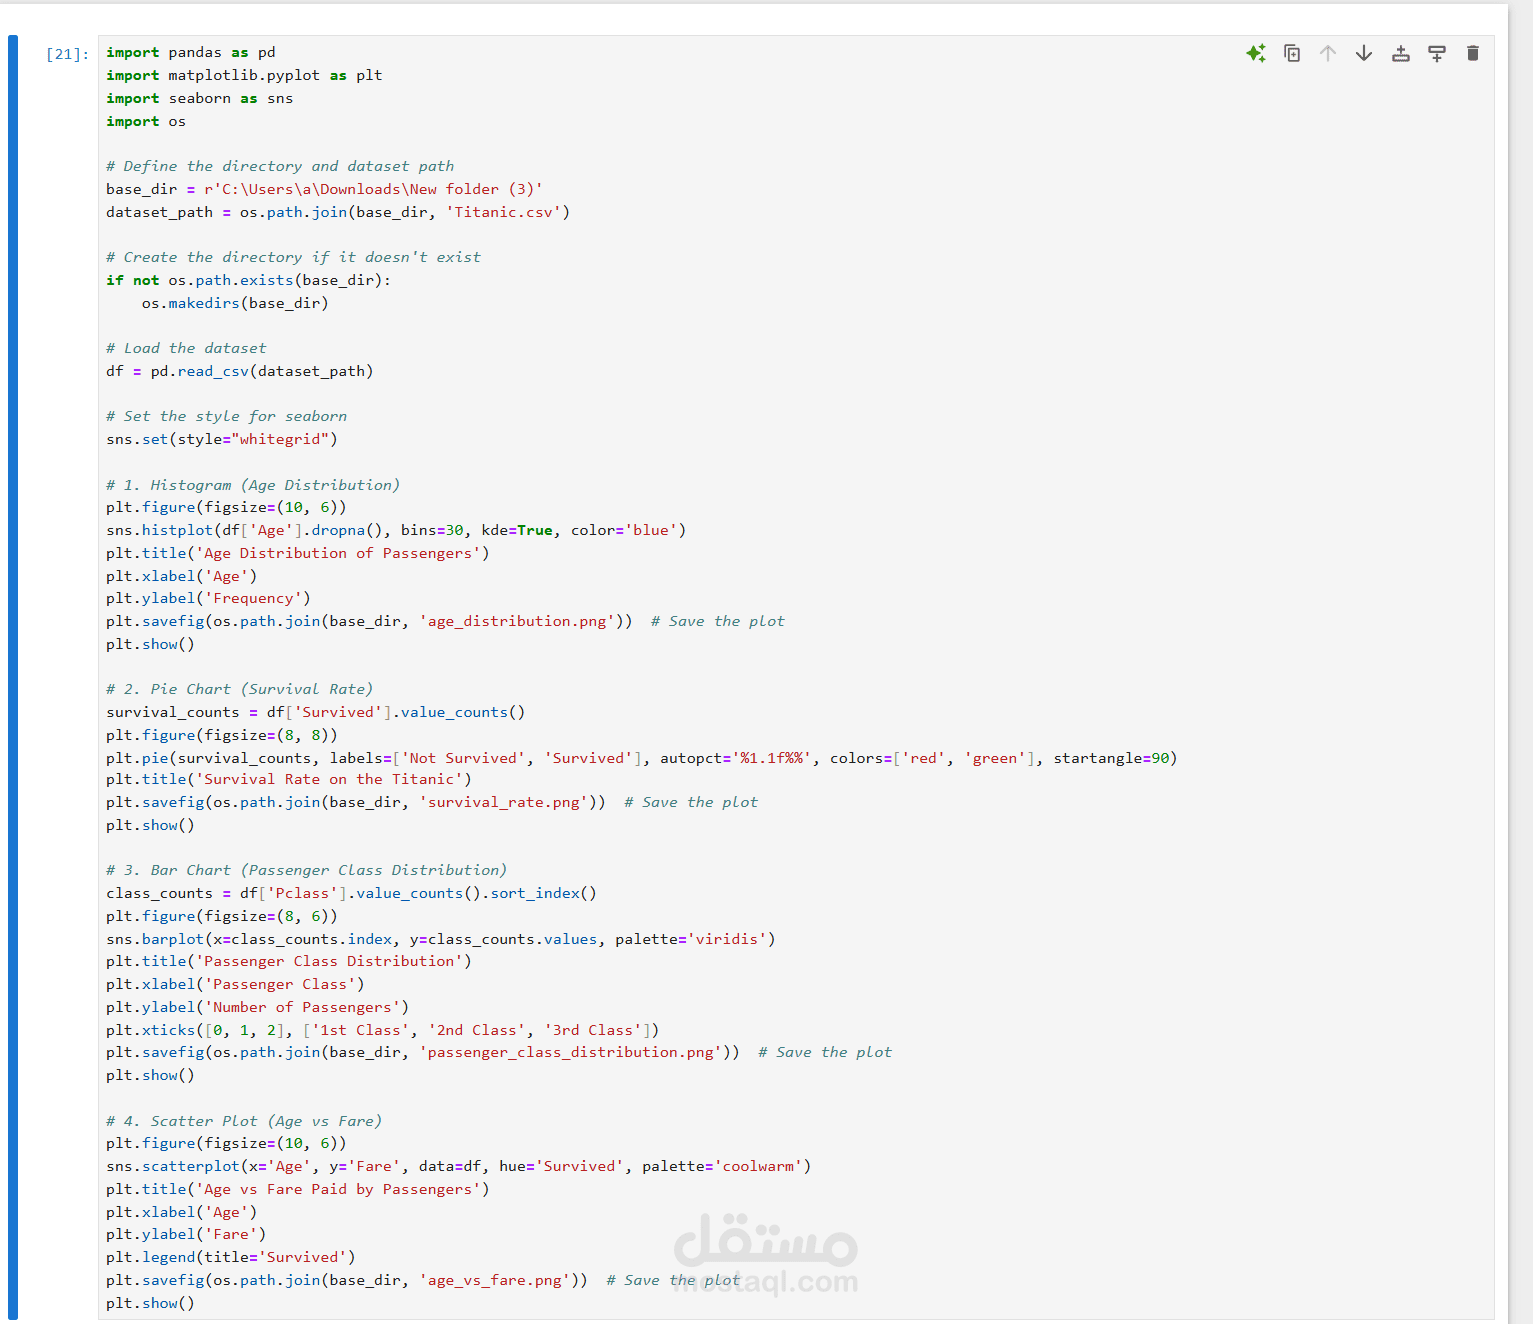Click the '# 4. Scatter Plot (Age vs Fare)' comment
This screenshot has height=1324, width=1533.
coord(244,1121)
